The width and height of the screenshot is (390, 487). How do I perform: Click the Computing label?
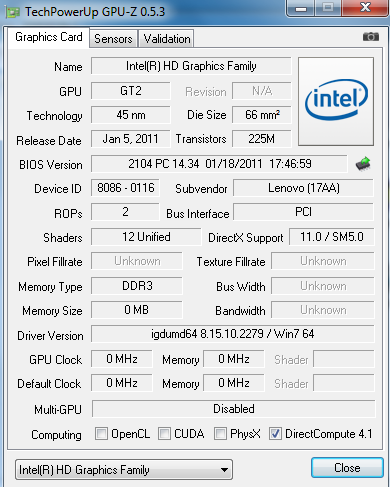point(56,435)
